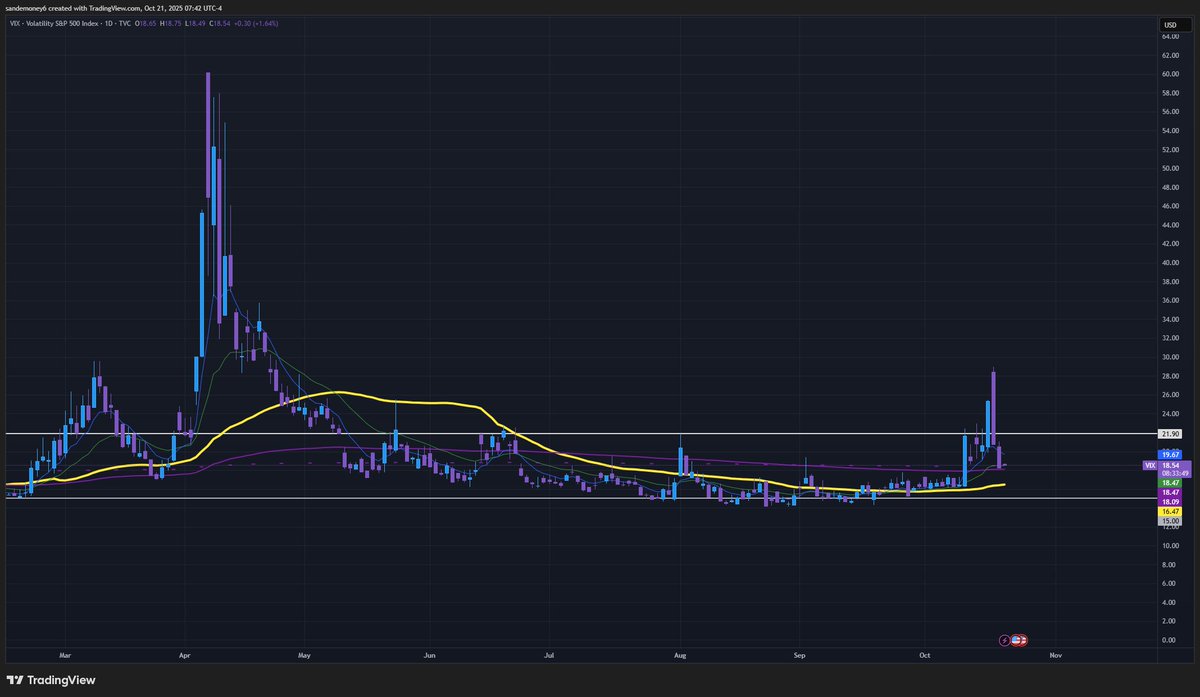Viewport: 1200px width, 697px height.
Task: Click the green 18.47 price label
Action: coord(1170,482)
